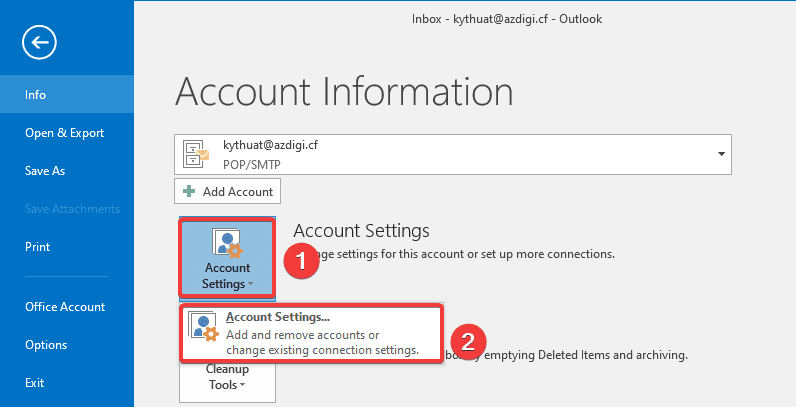
Task: Choose Save As from the left menu
Action: point(45,171)
